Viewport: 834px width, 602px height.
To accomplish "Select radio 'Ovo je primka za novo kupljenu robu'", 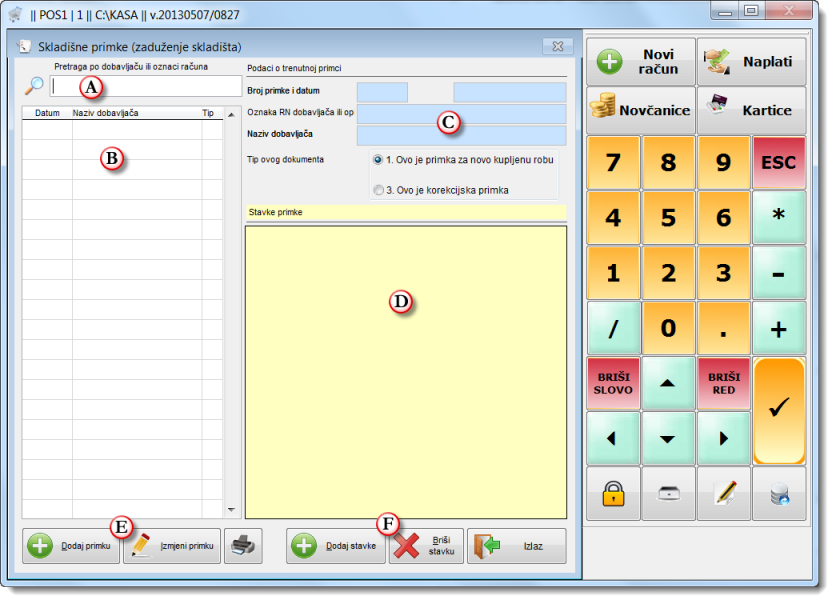I will [377, 160].
